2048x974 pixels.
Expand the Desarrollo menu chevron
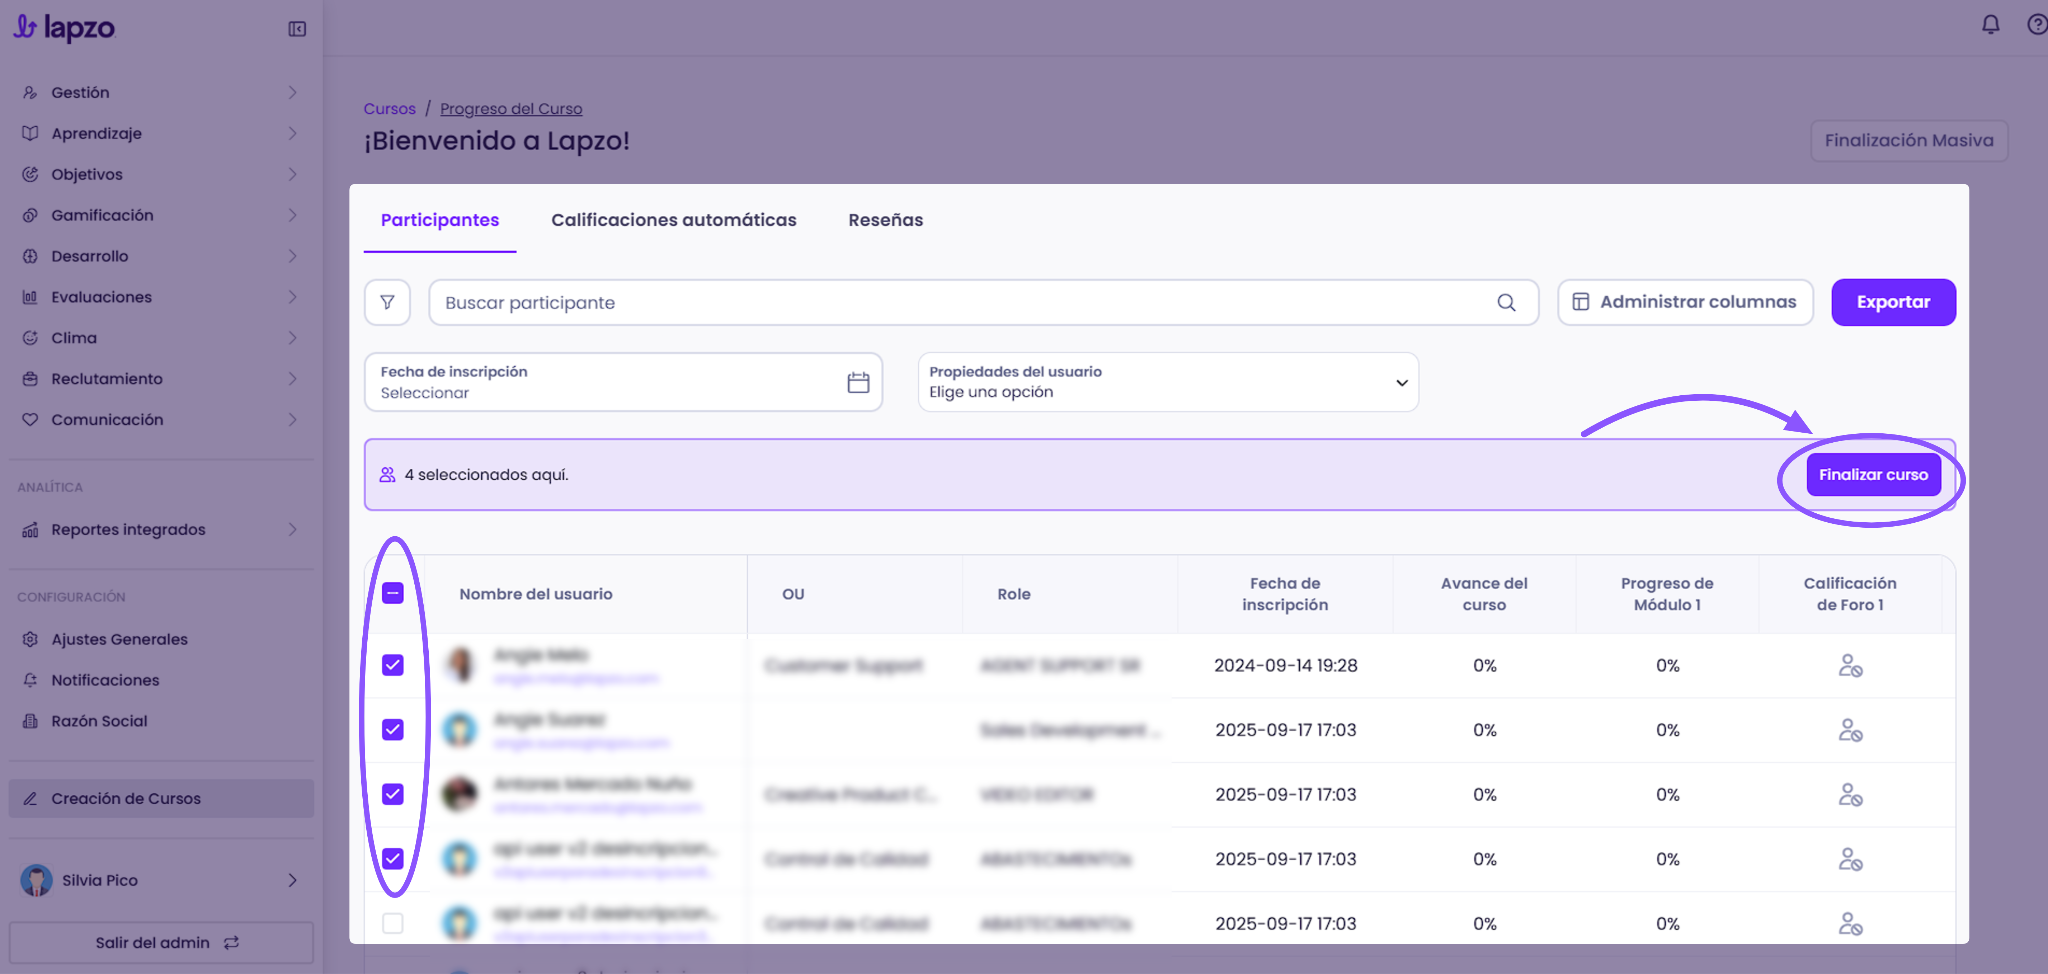tap(292, 256)
